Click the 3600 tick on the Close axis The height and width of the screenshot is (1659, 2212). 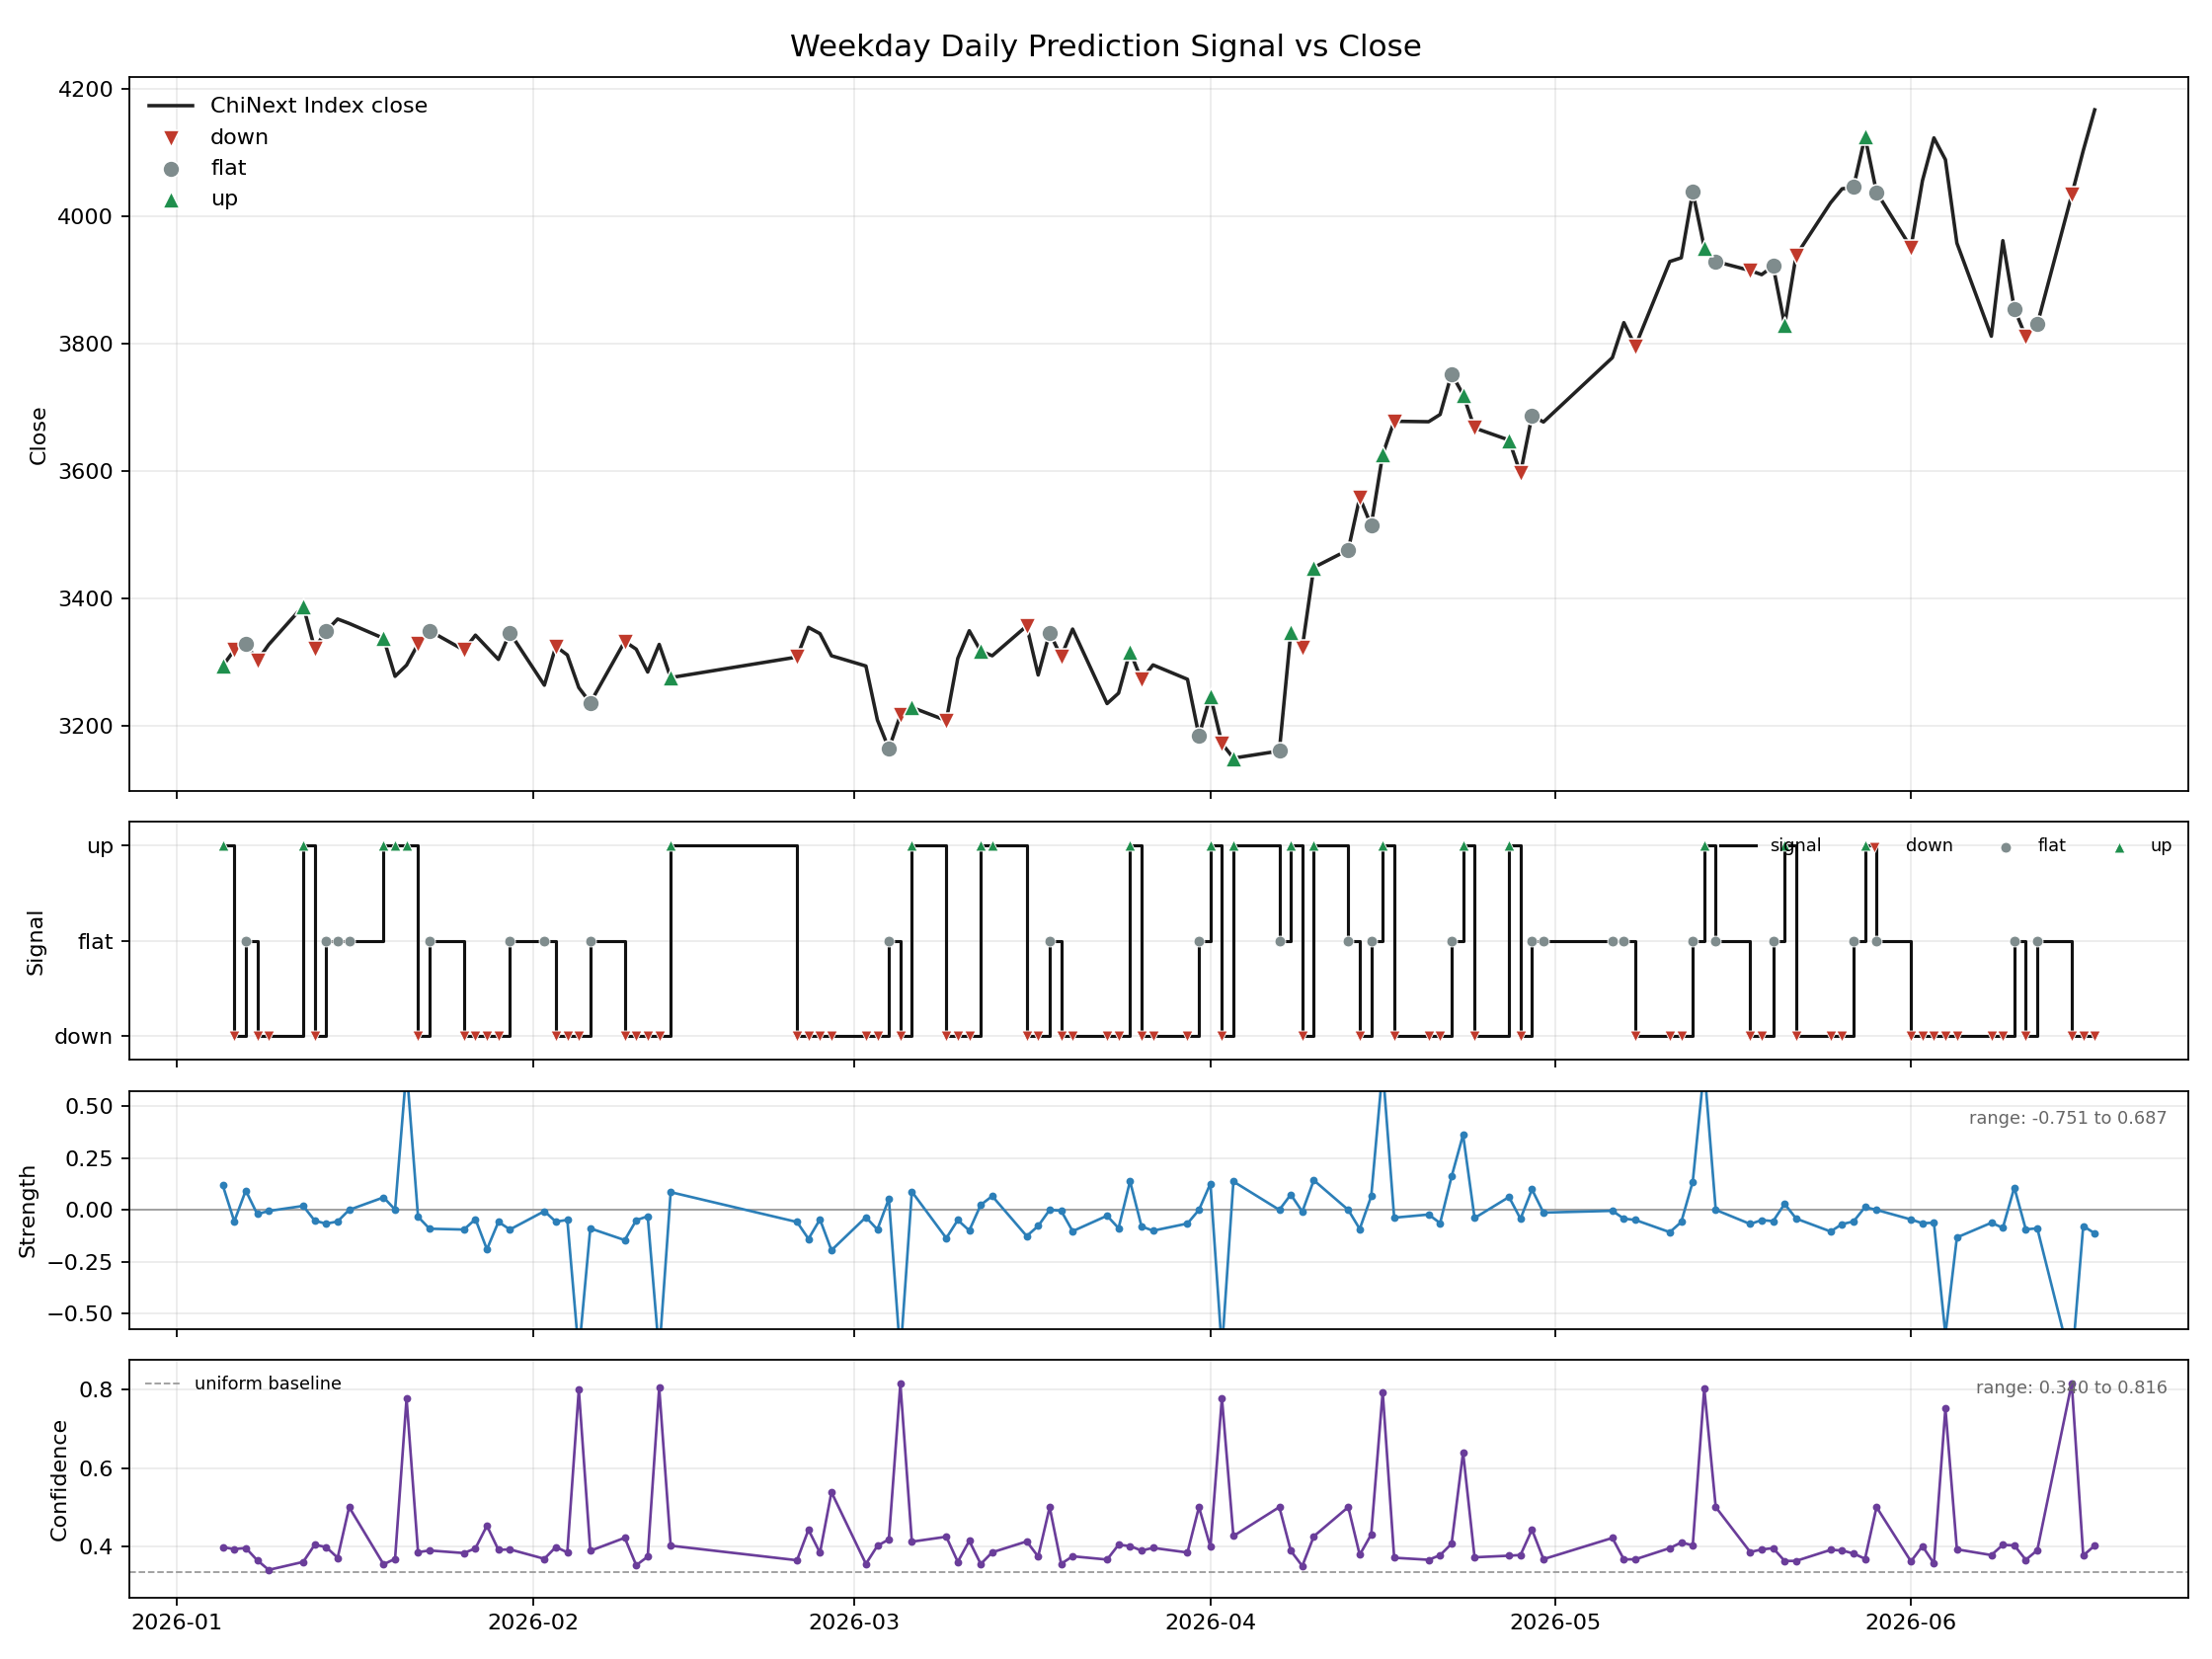(x=86, y=471)
